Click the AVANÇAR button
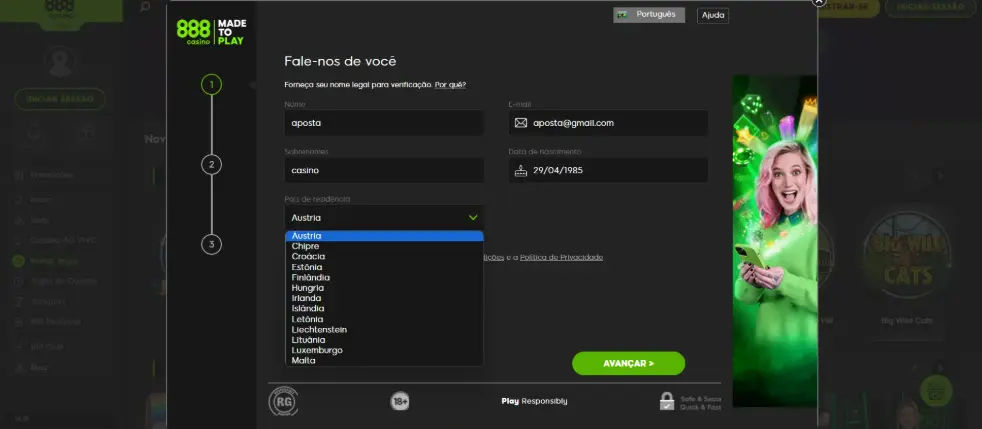 click(x=628, y=363)
